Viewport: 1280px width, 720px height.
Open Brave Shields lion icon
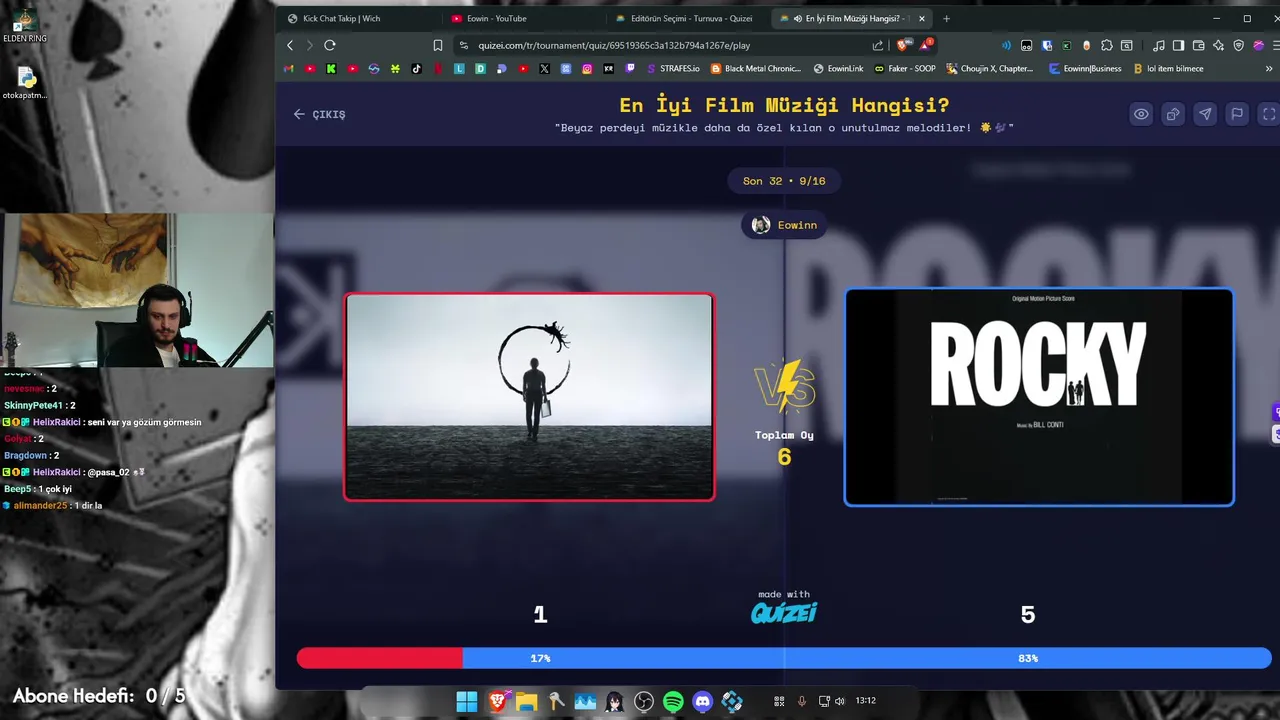904,45
